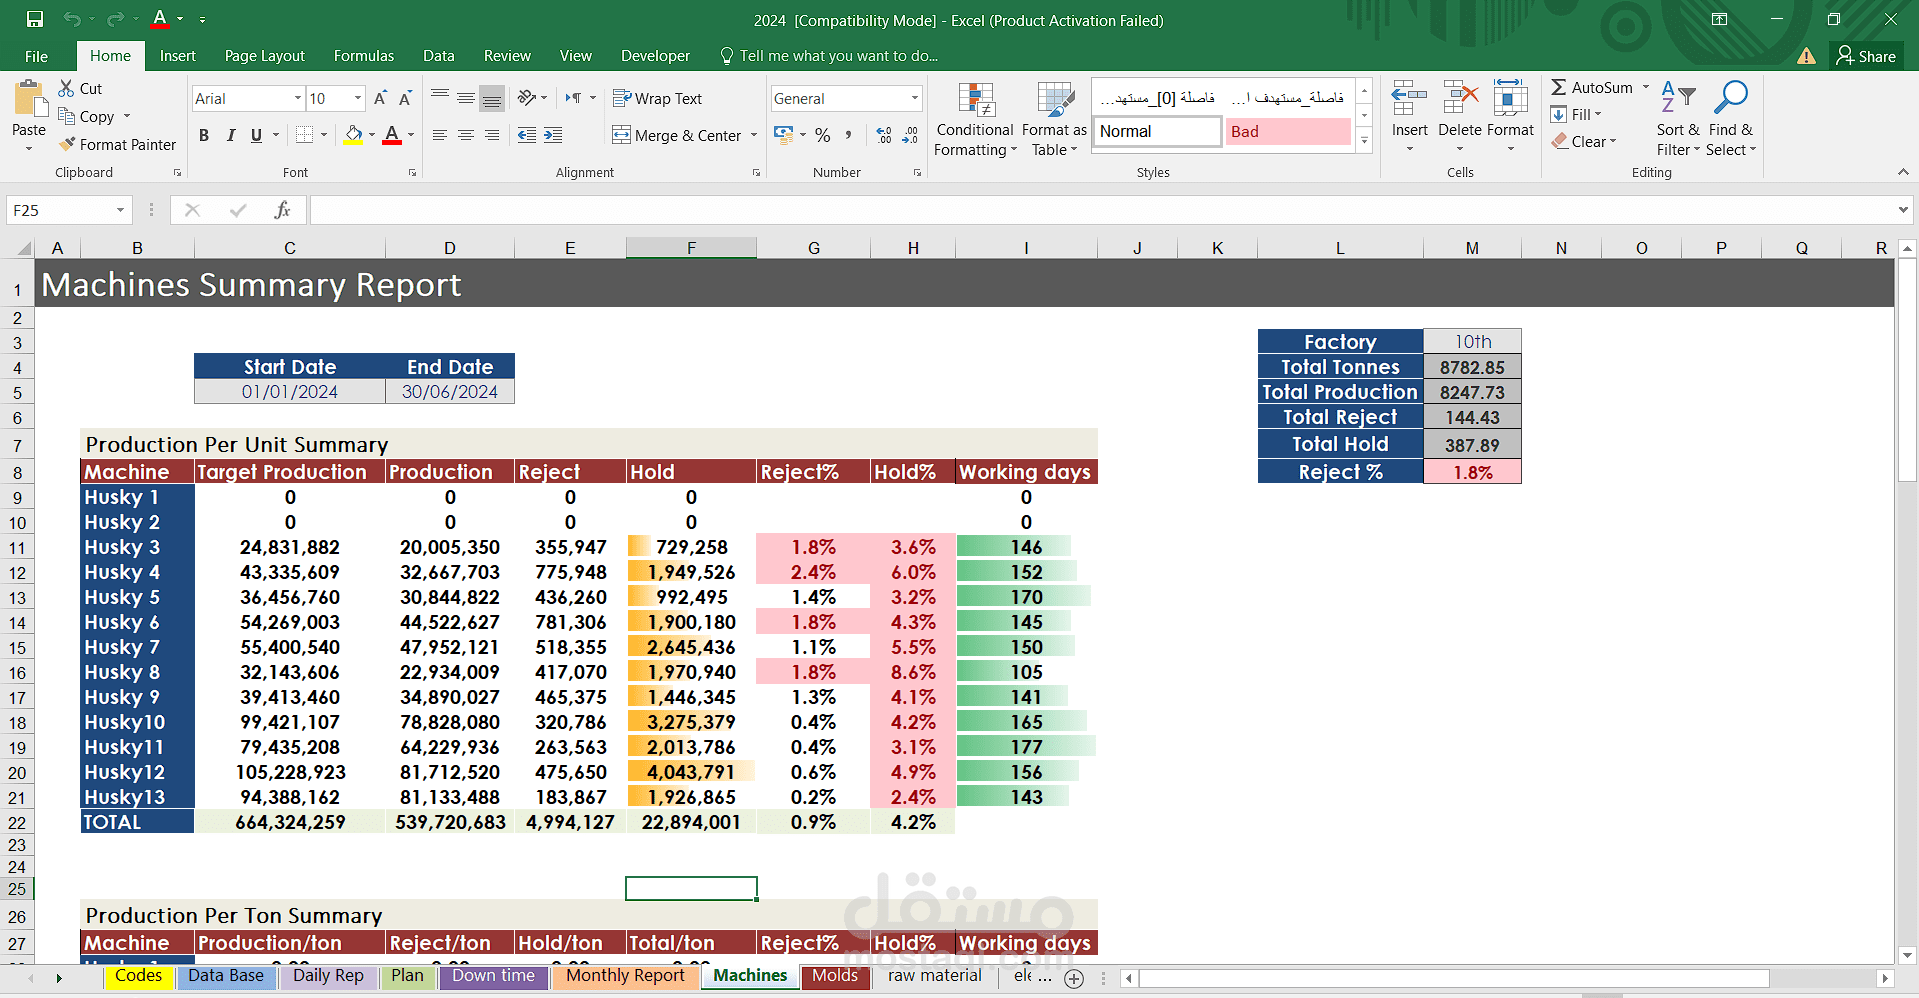Image resolution: width=1919 pixels, height=998 pixels.
Task: Switch to the Developer ribbon tab
Action: point(655,56)
